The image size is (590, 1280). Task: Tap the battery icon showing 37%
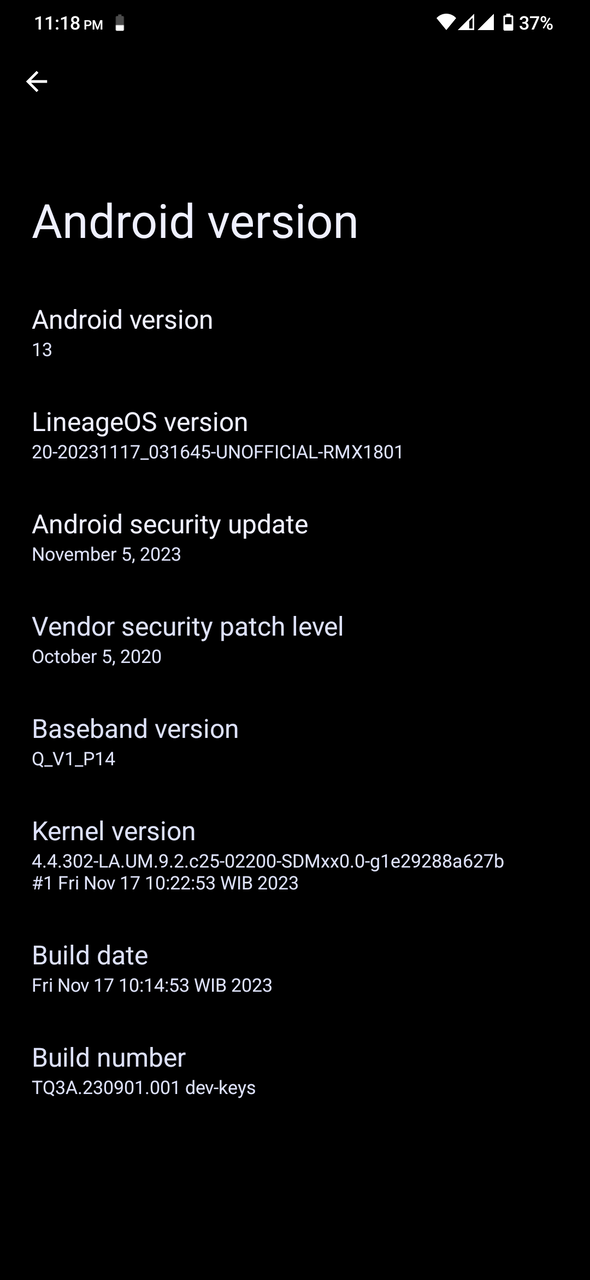508,22
